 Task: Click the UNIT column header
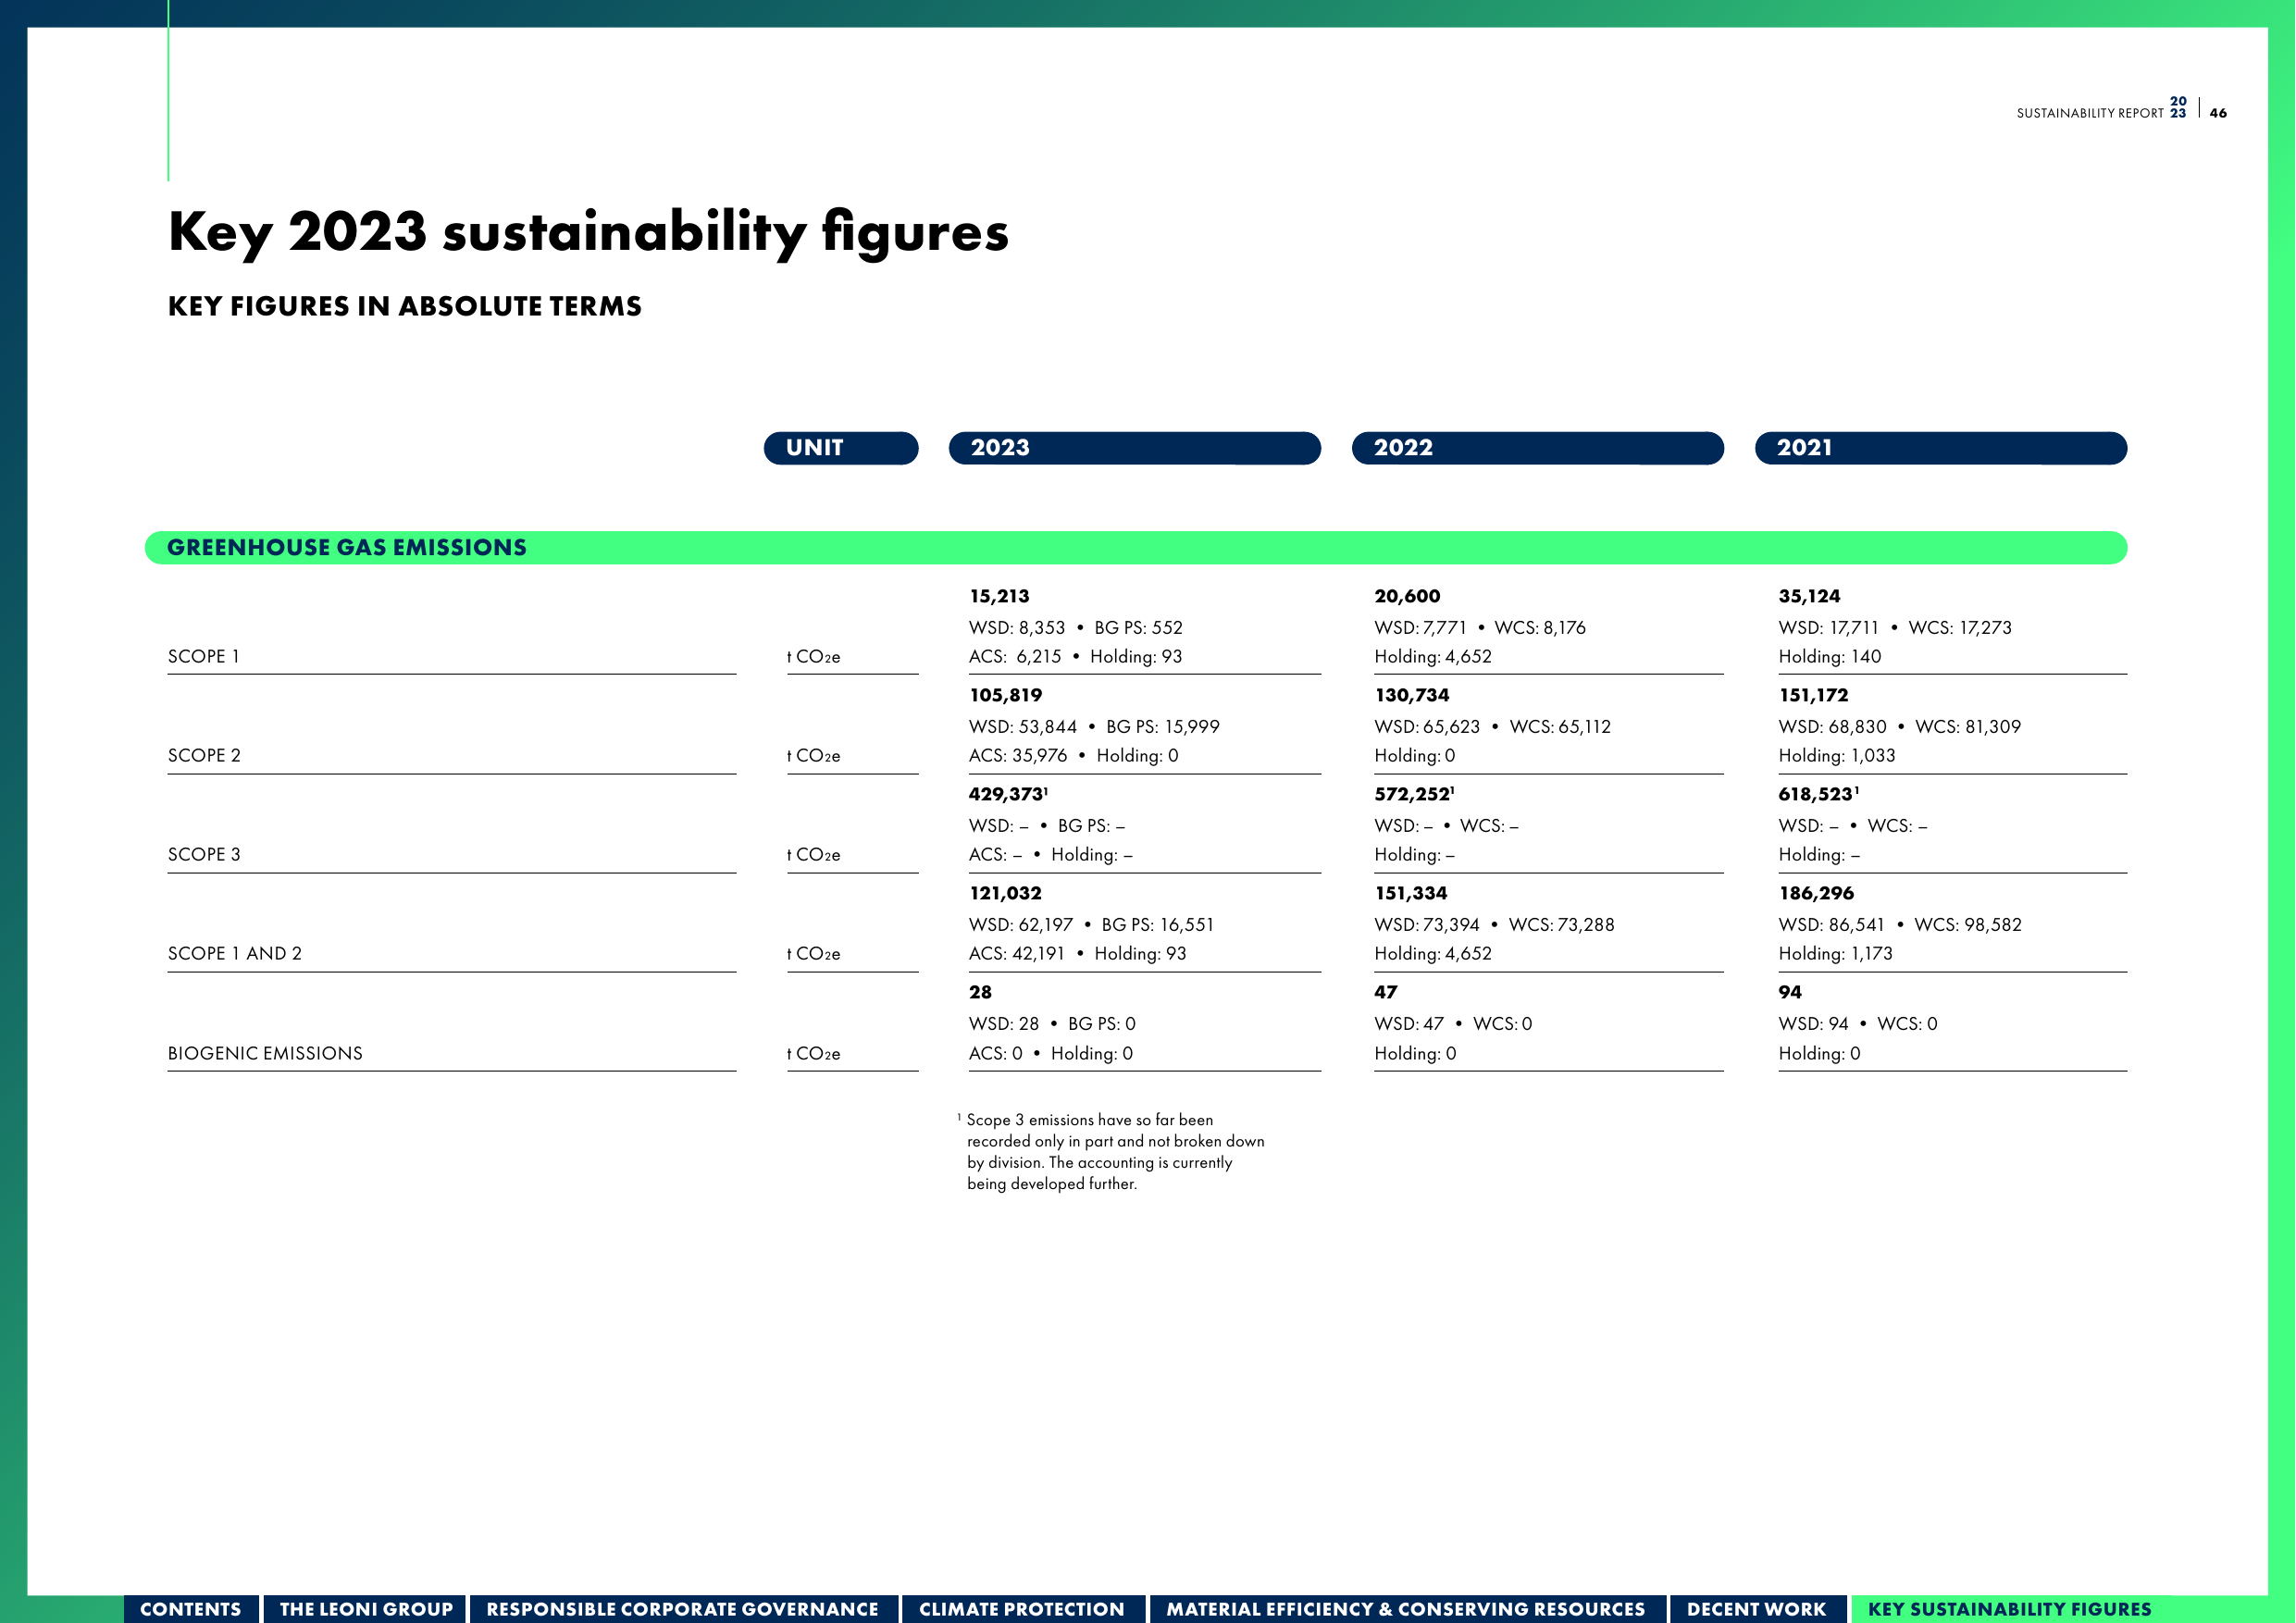tap(841, 448)
